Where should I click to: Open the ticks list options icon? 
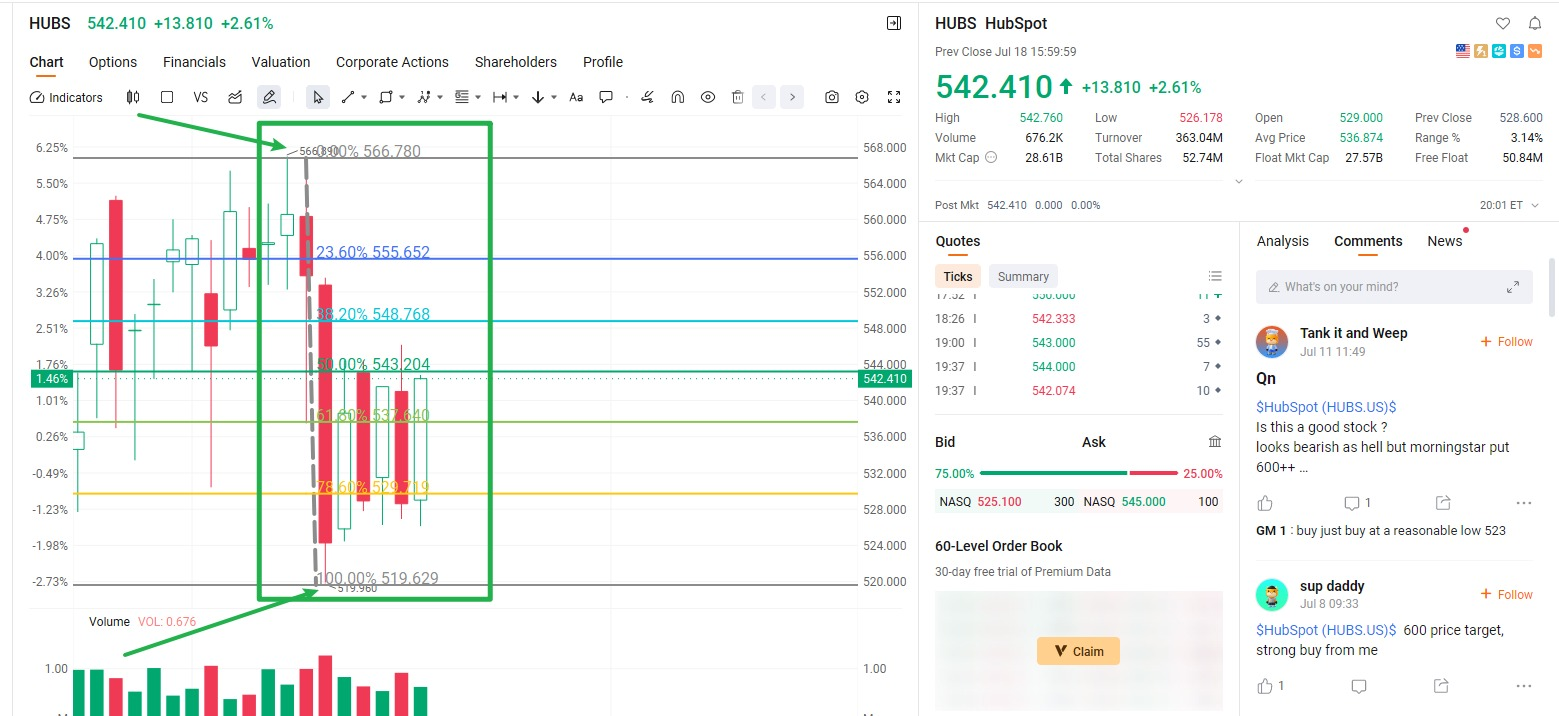coord(1215,276)
